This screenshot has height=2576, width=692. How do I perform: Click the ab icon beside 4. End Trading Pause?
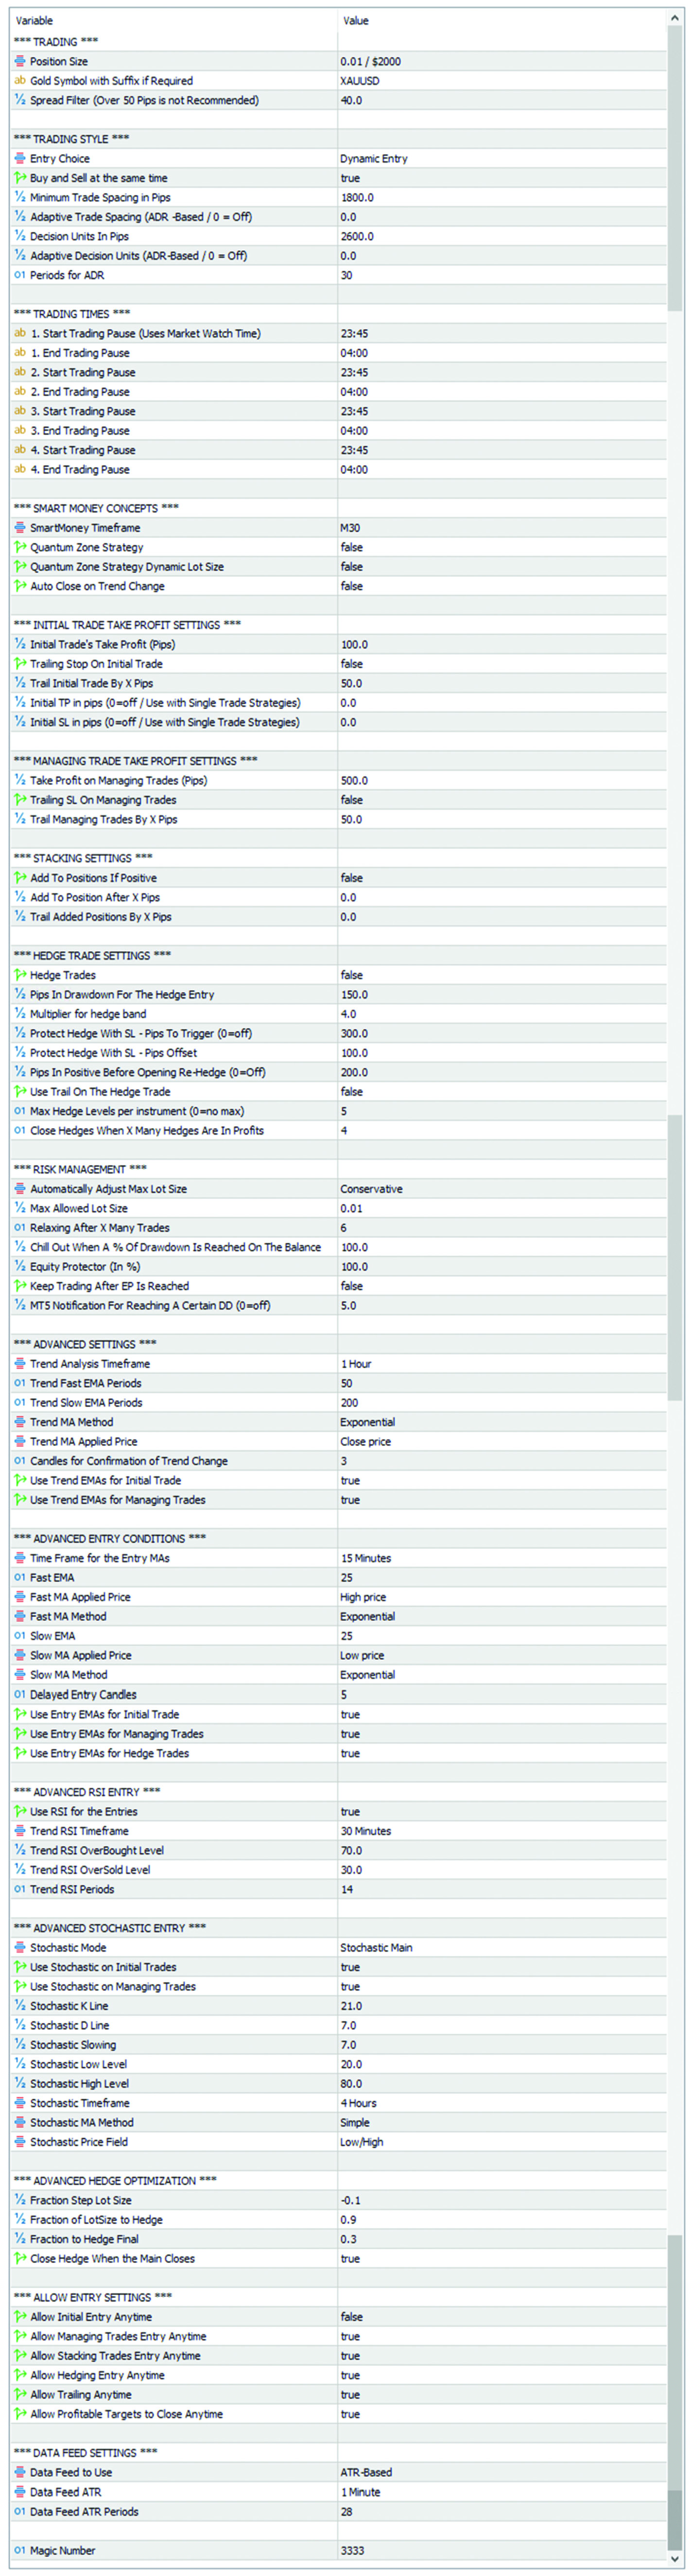pos(20,469)
